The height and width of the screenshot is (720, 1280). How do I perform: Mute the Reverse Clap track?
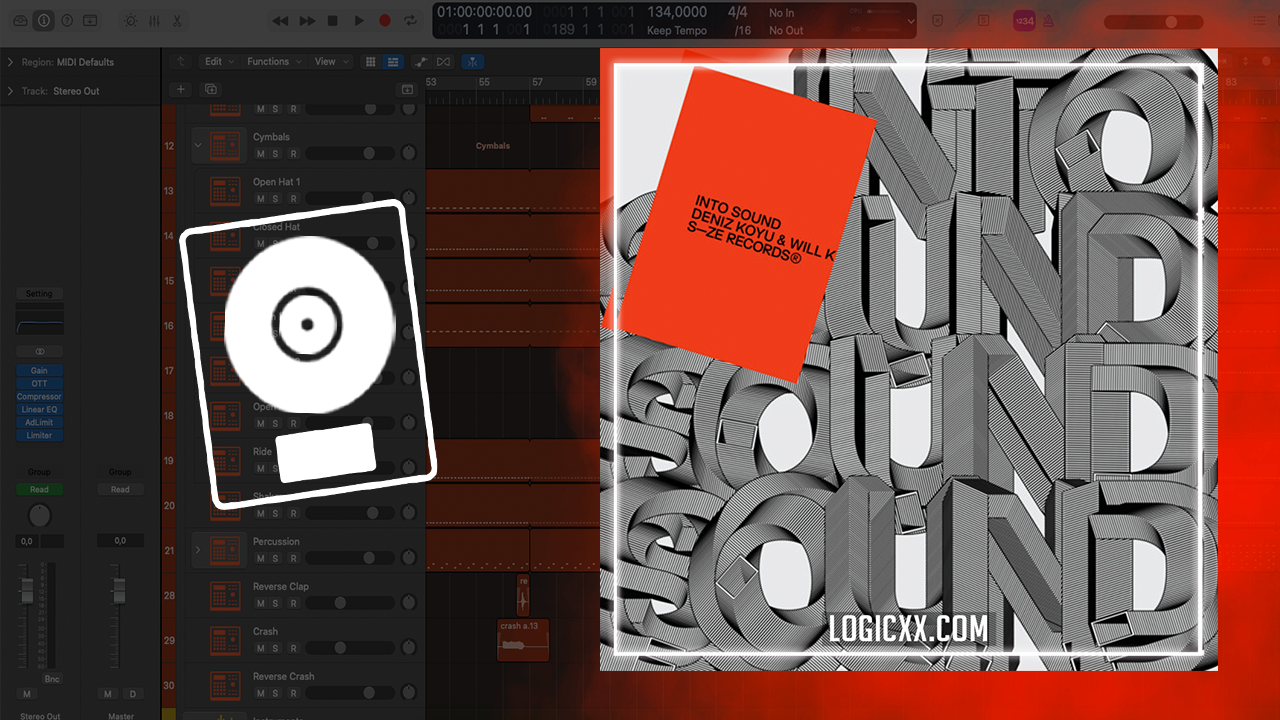coord(260,603)
